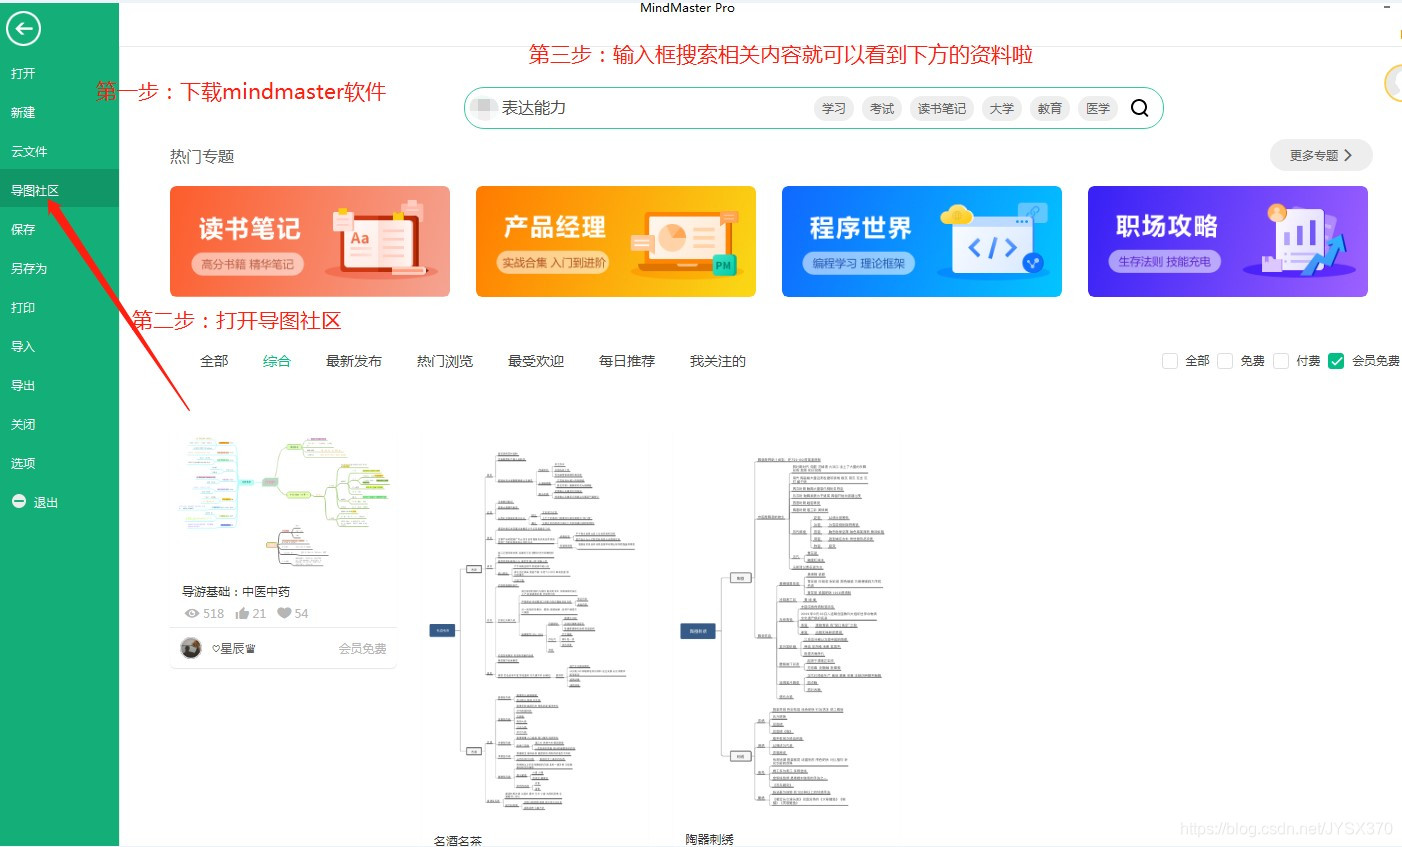
Task: Click the search magnifier icon
Action: tap(1139, 108)
